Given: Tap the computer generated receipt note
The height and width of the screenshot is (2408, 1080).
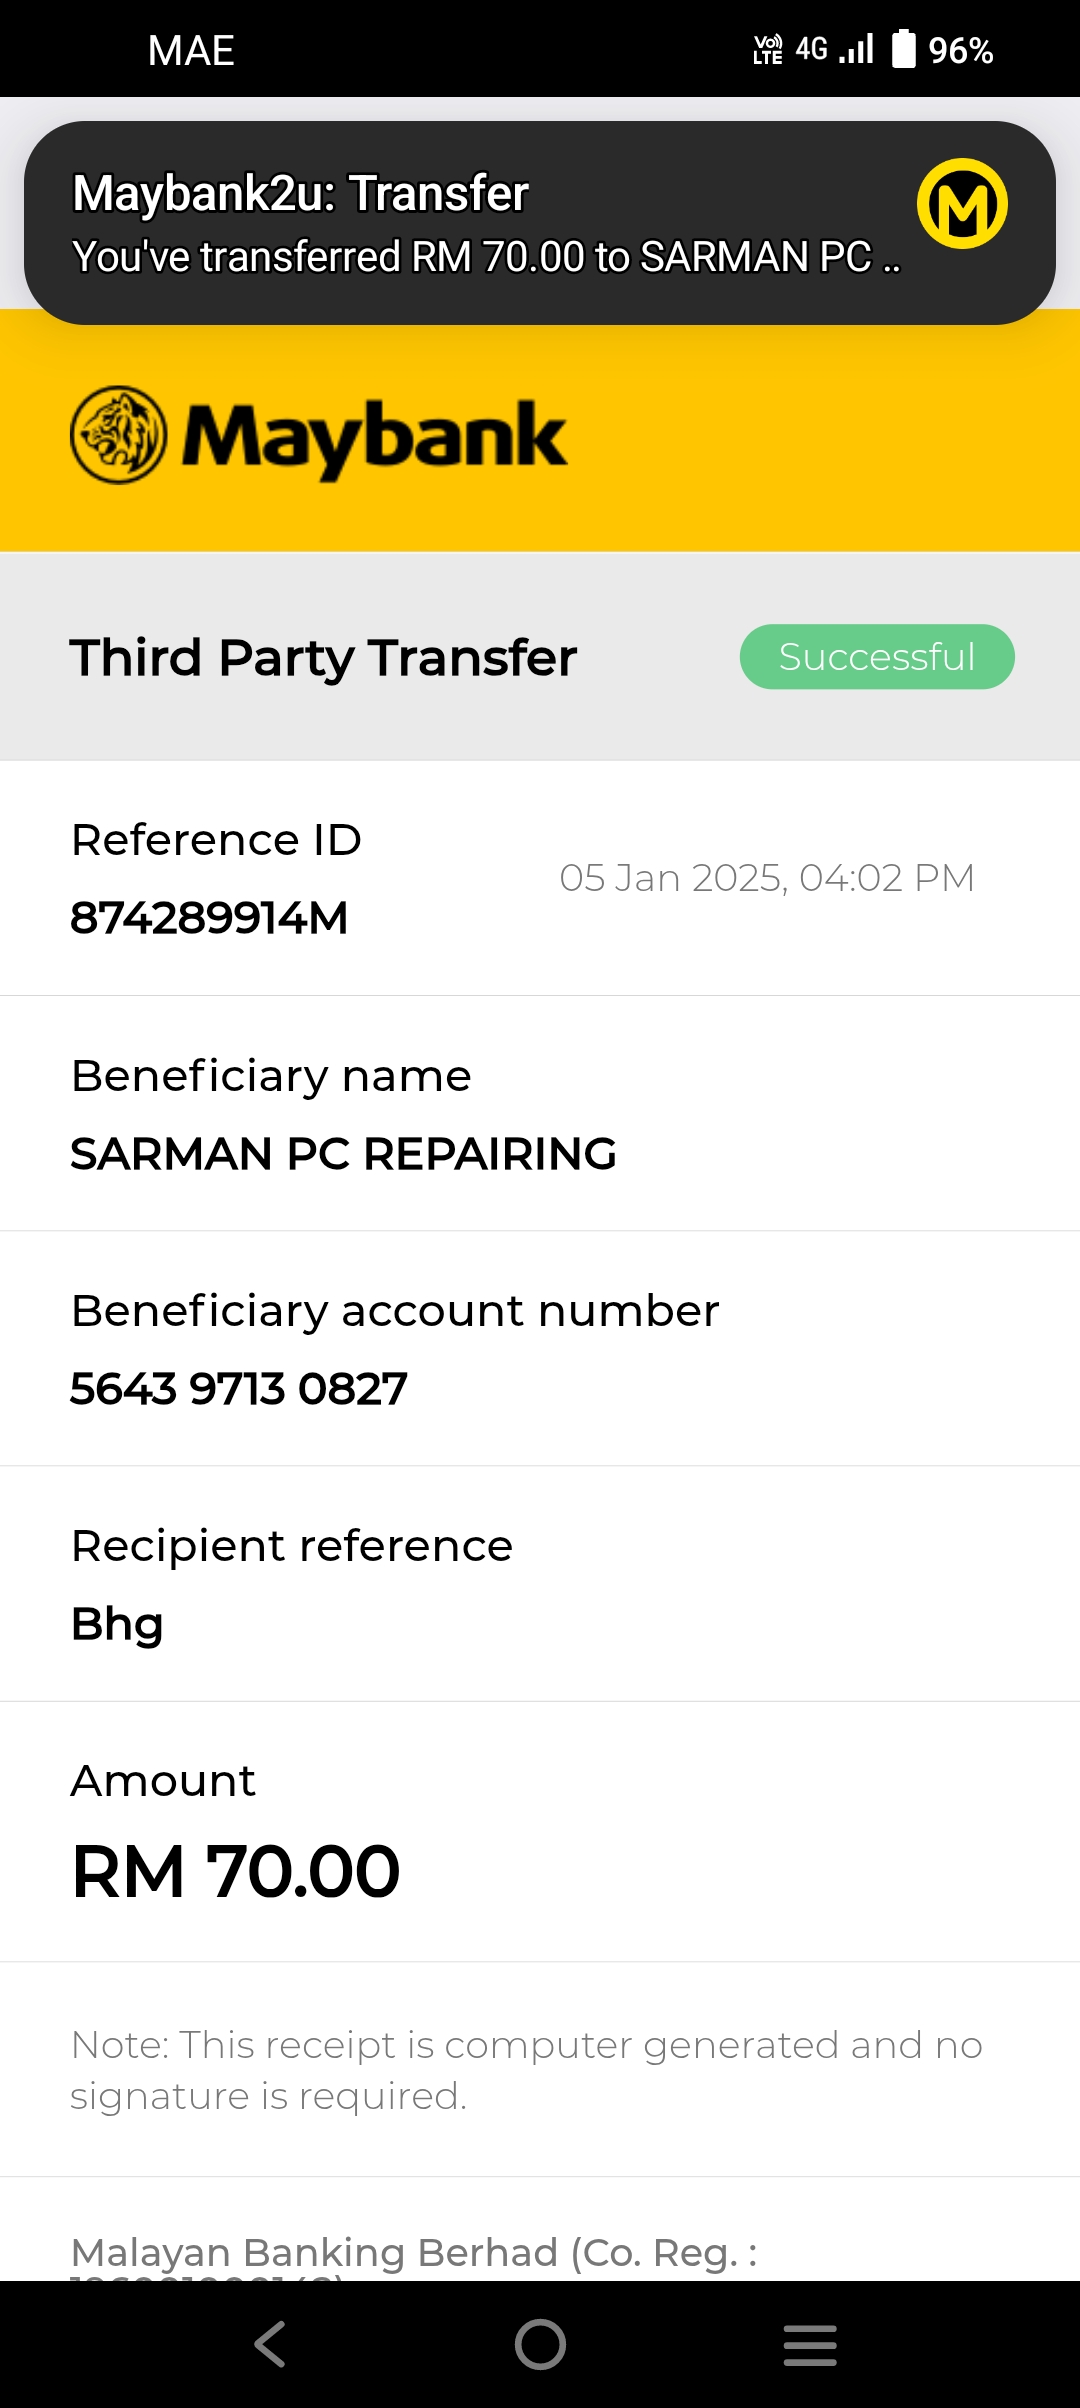Looking at the screenshot, I should click(526, 2070).
